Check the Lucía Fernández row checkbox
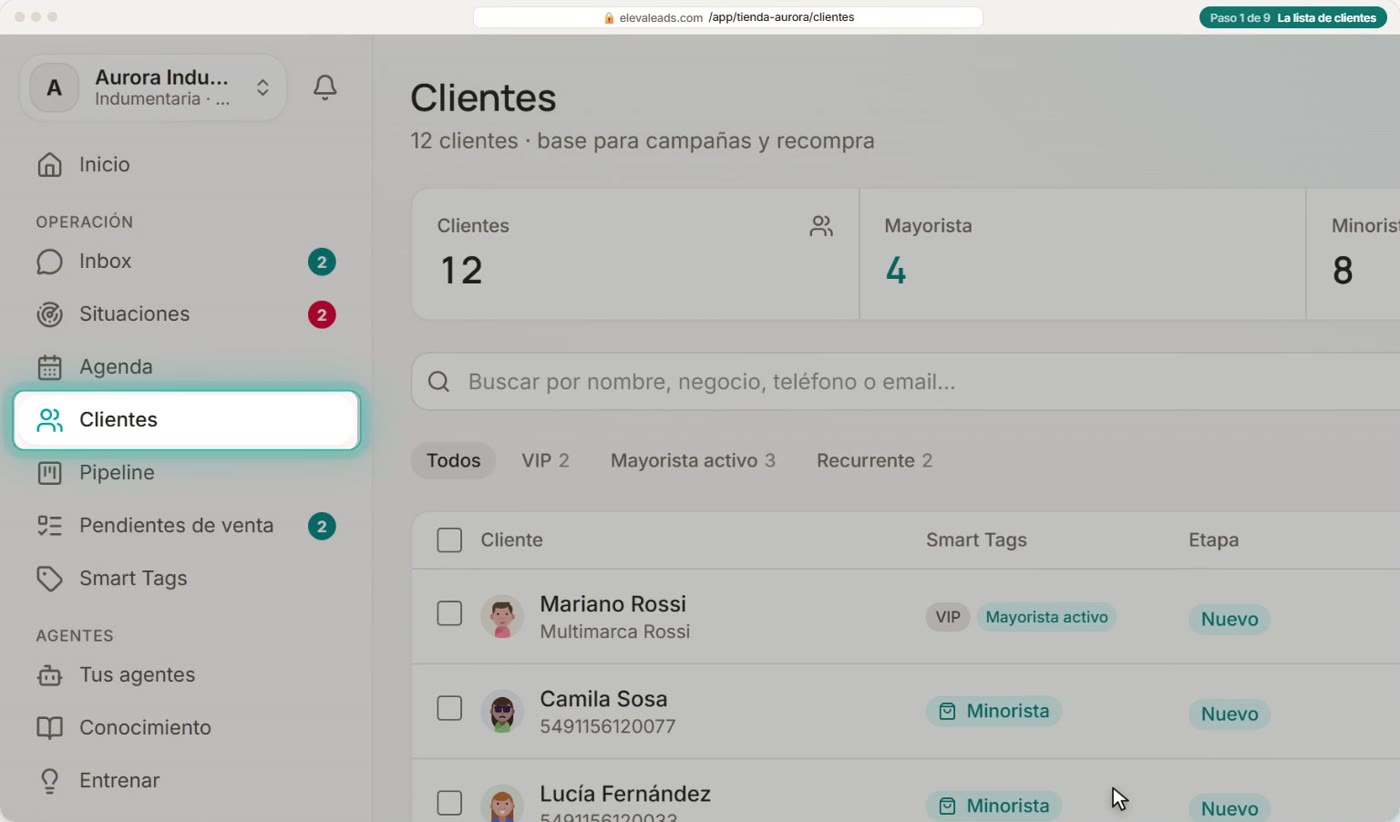The height and width of the screenshot is (822, 1400). pyautogui.click(x=449, y=803)
